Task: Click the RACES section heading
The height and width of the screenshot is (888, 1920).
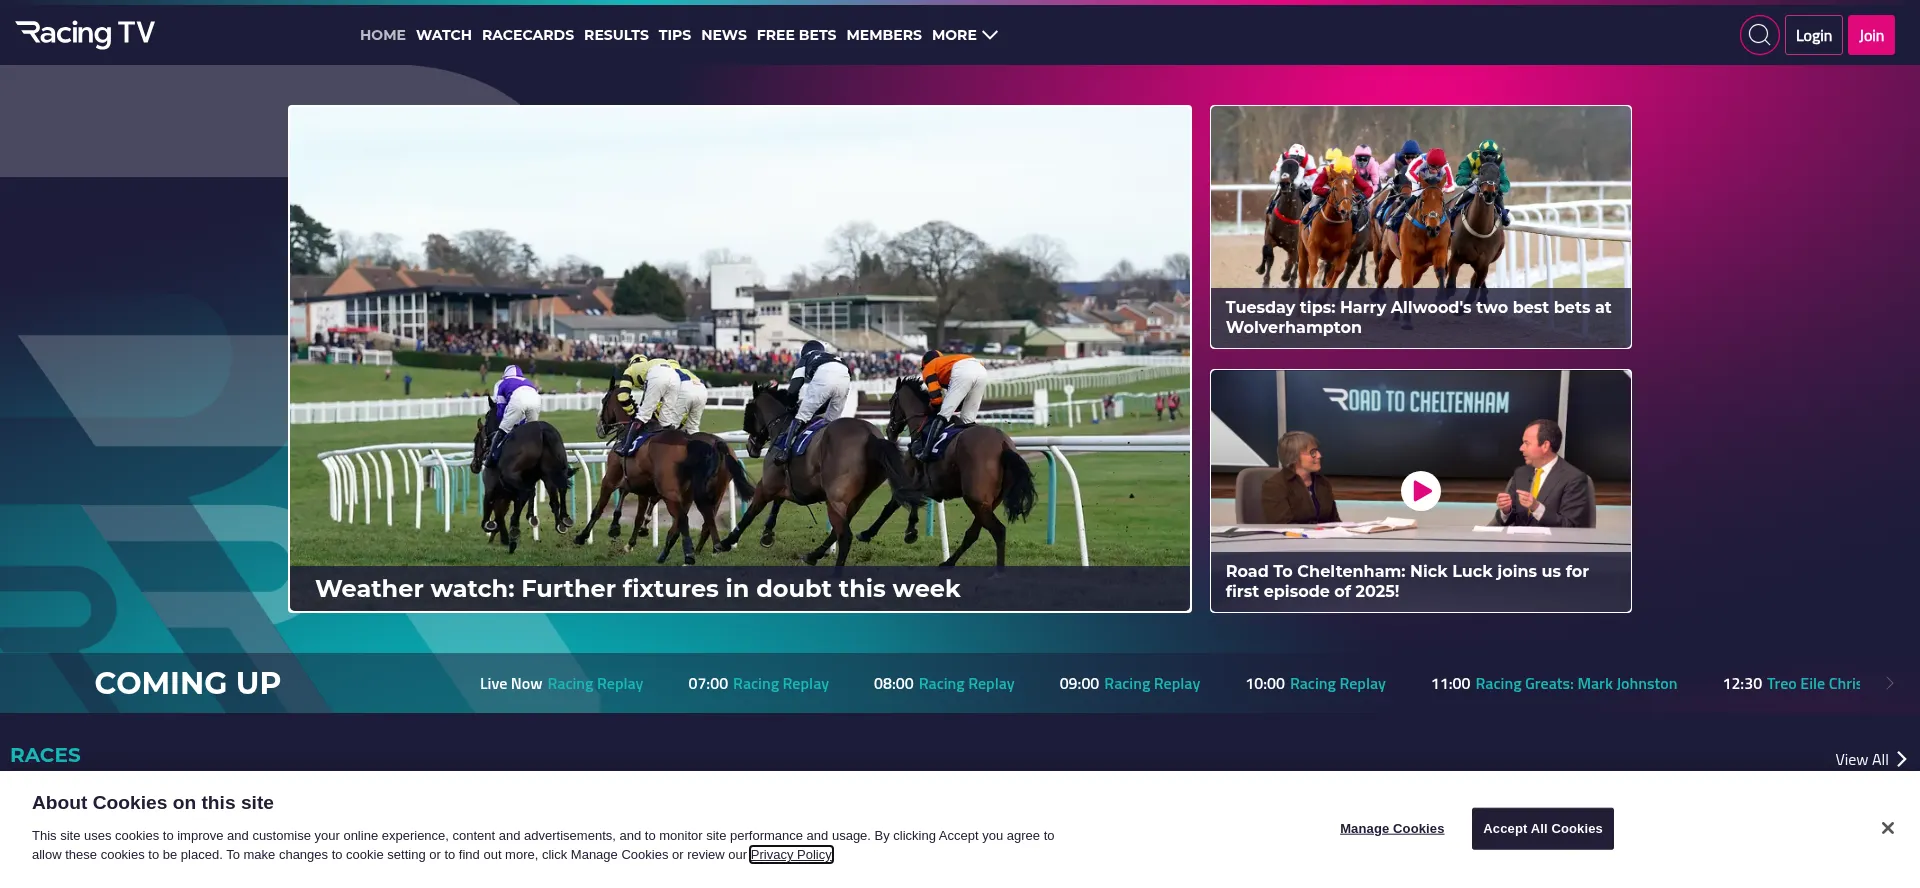Action: click(46, 756)
